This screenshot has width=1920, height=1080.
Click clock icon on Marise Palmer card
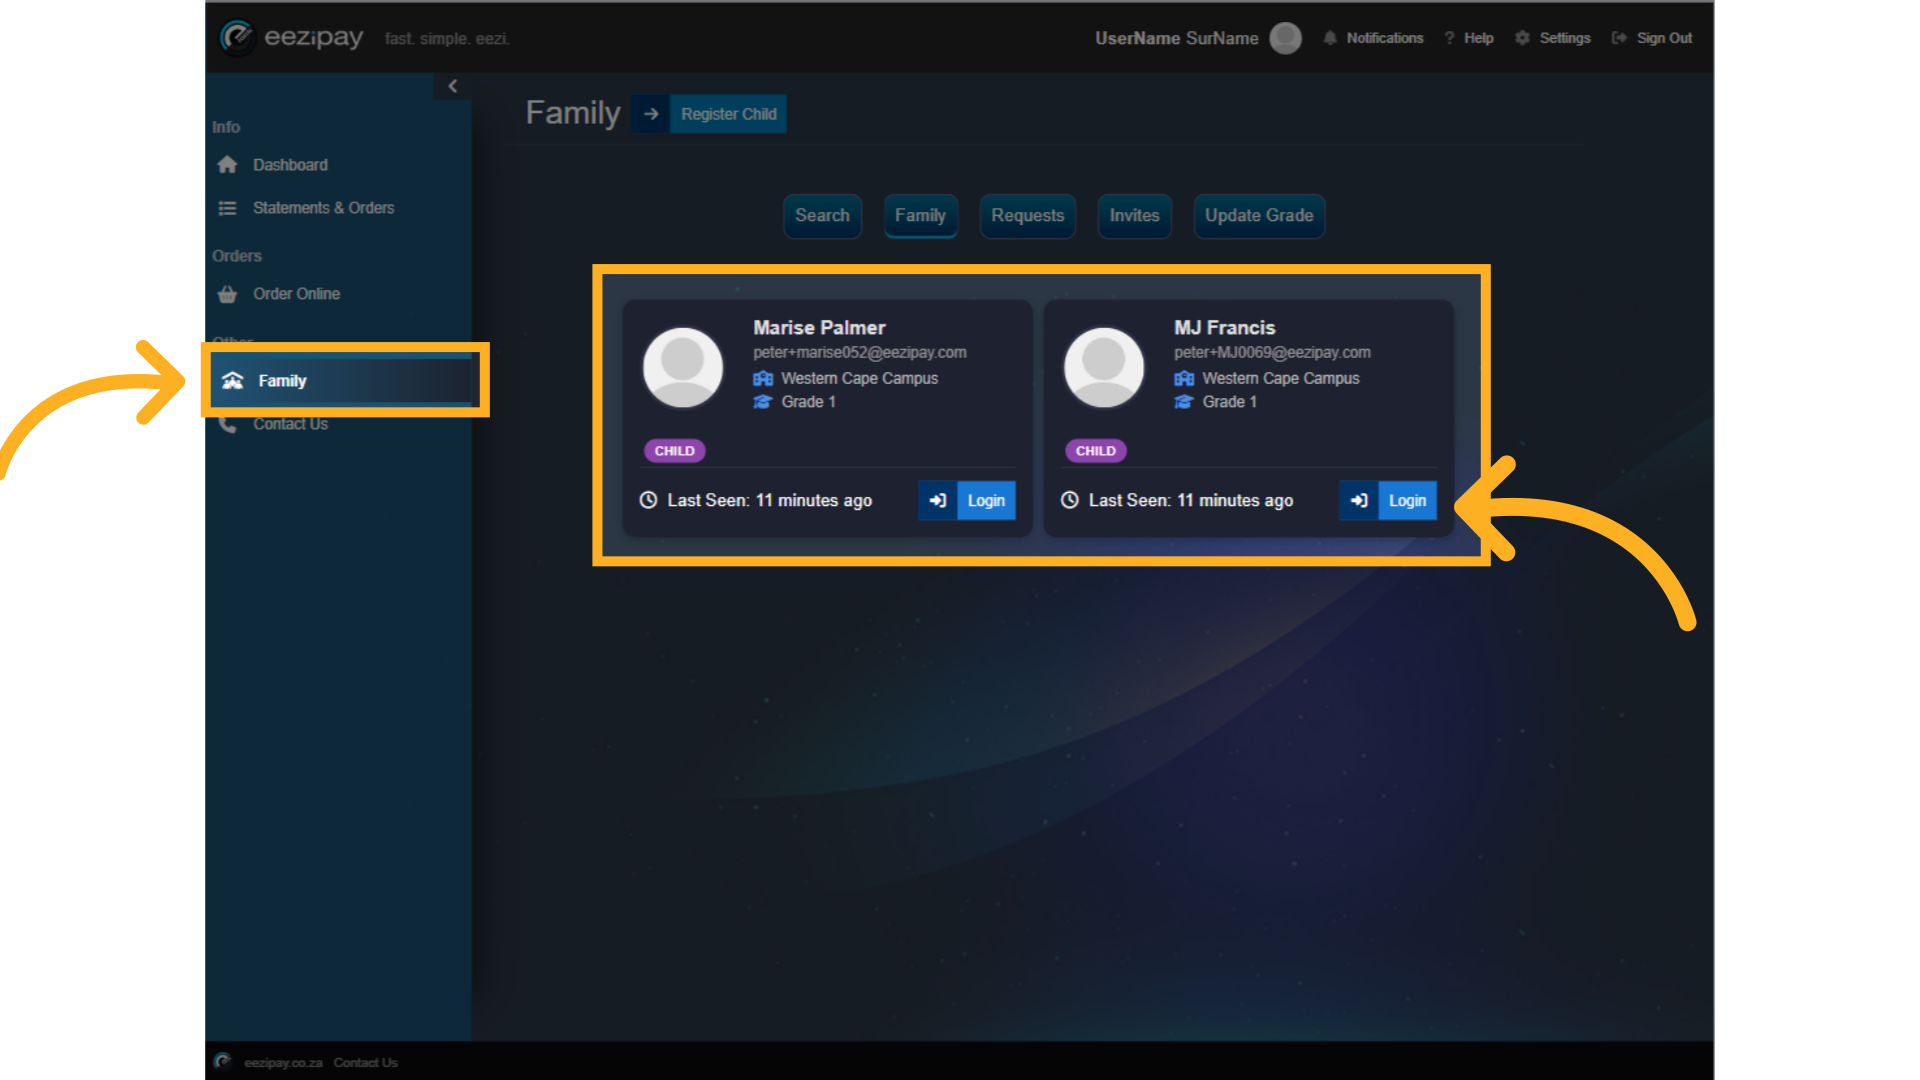[x=649, y=500]
